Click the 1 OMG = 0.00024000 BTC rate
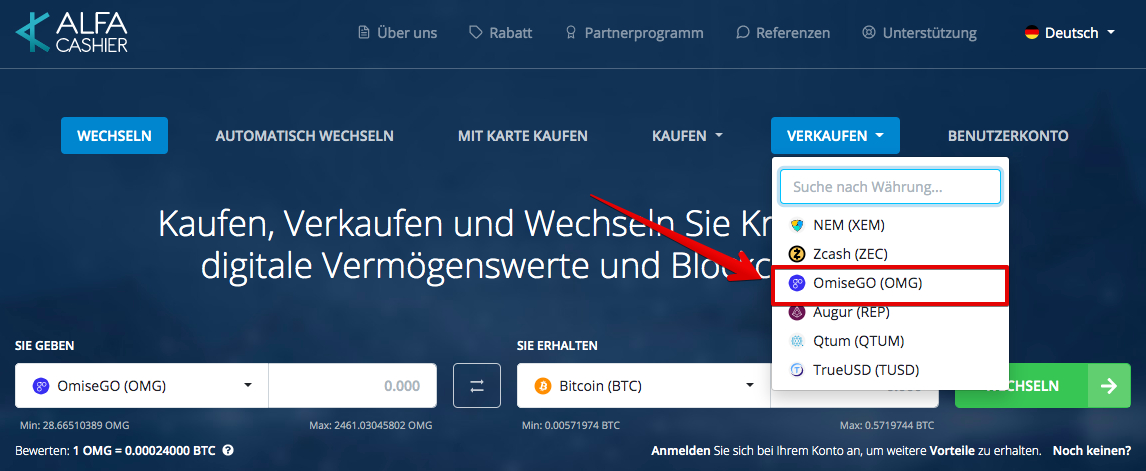 145,451
